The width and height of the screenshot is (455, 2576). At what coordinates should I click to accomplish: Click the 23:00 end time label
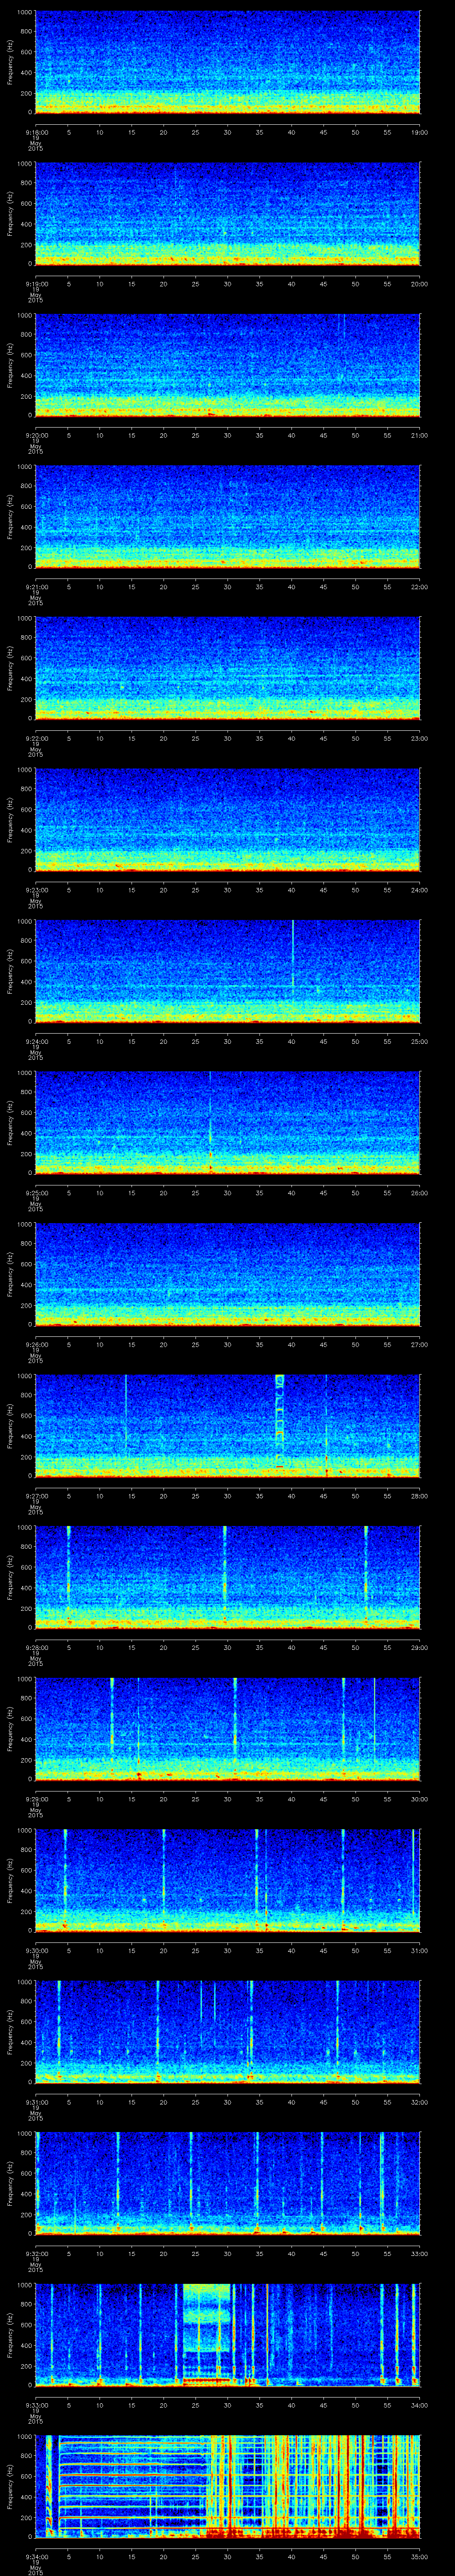[x=419, y=737]
